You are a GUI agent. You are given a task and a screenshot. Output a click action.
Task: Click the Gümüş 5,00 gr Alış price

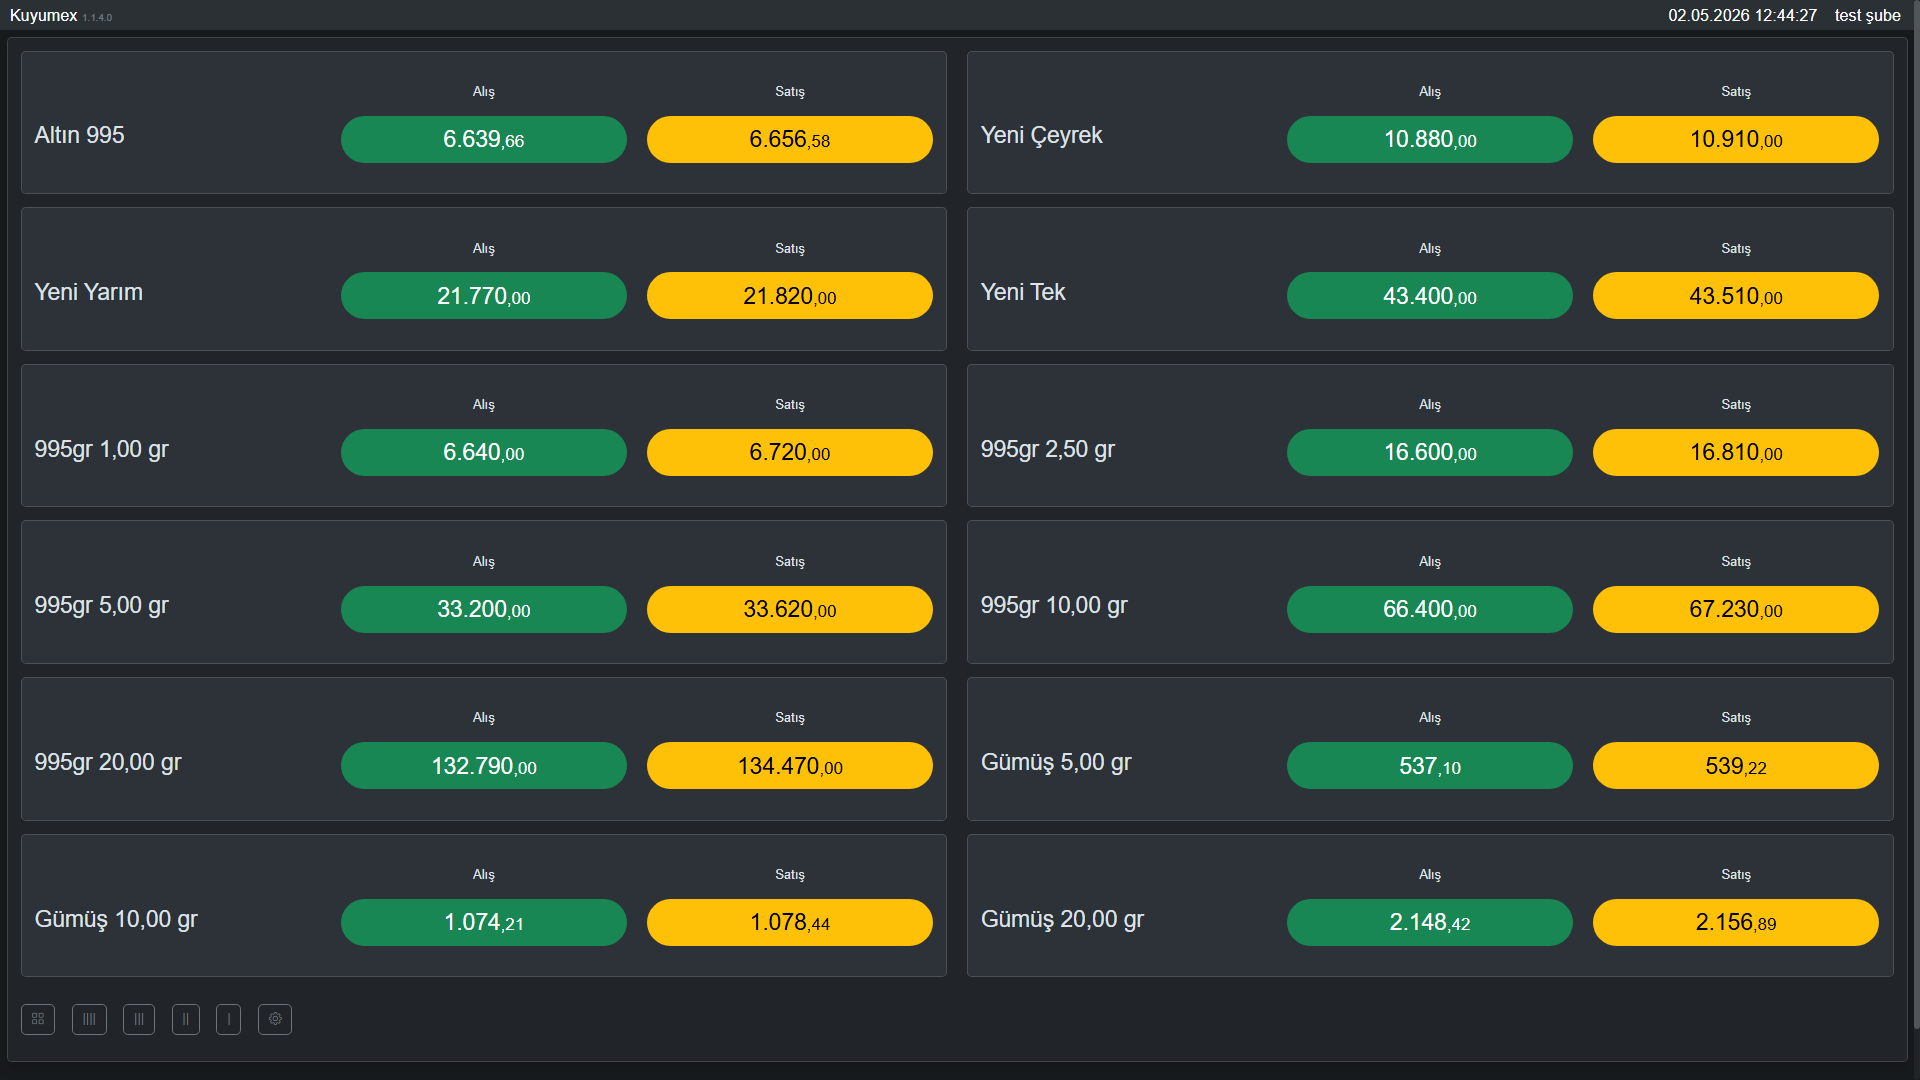pyautogui.click(x=1430, y=766)
